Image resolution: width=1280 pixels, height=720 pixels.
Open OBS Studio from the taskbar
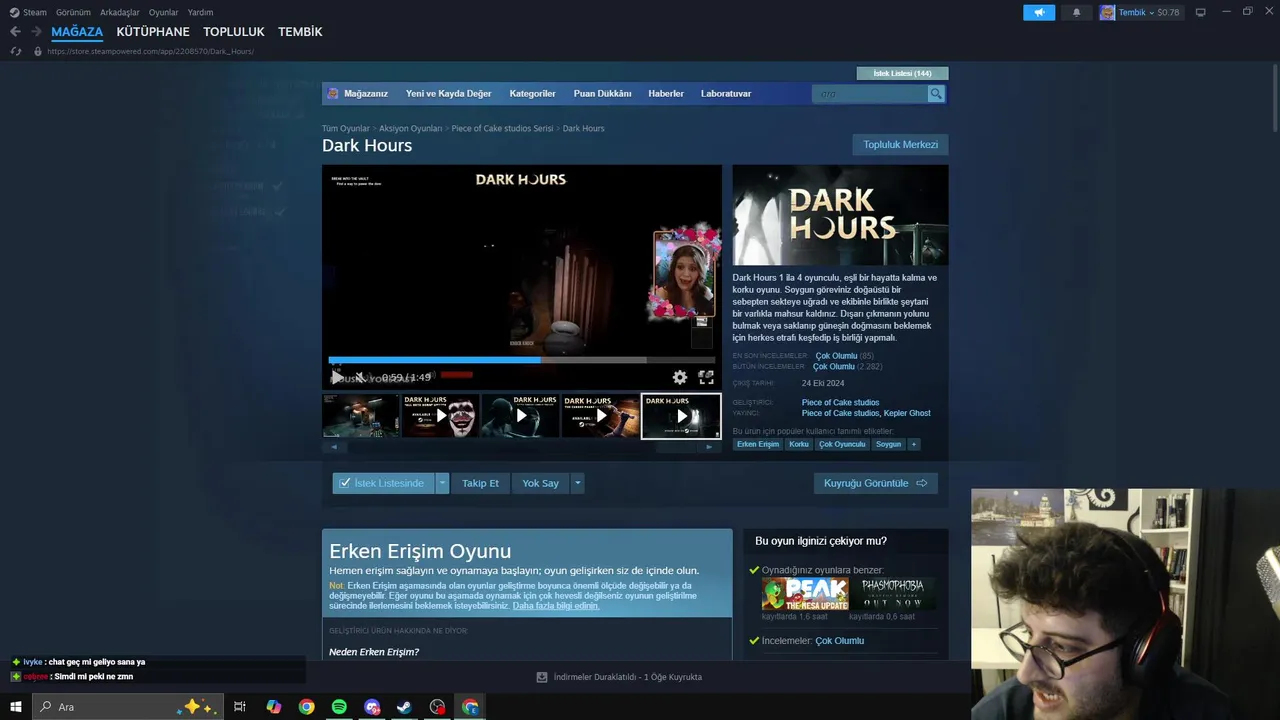click(437, 707)
